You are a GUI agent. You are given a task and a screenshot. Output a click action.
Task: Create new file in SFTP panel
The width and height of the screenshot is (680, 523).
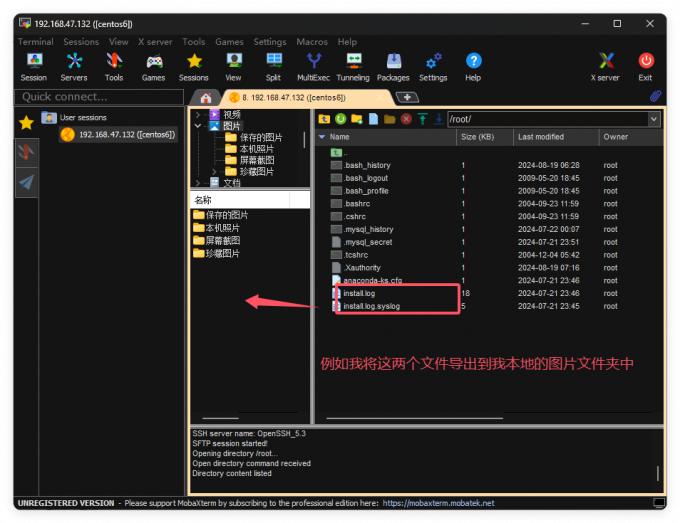[373, 119]
